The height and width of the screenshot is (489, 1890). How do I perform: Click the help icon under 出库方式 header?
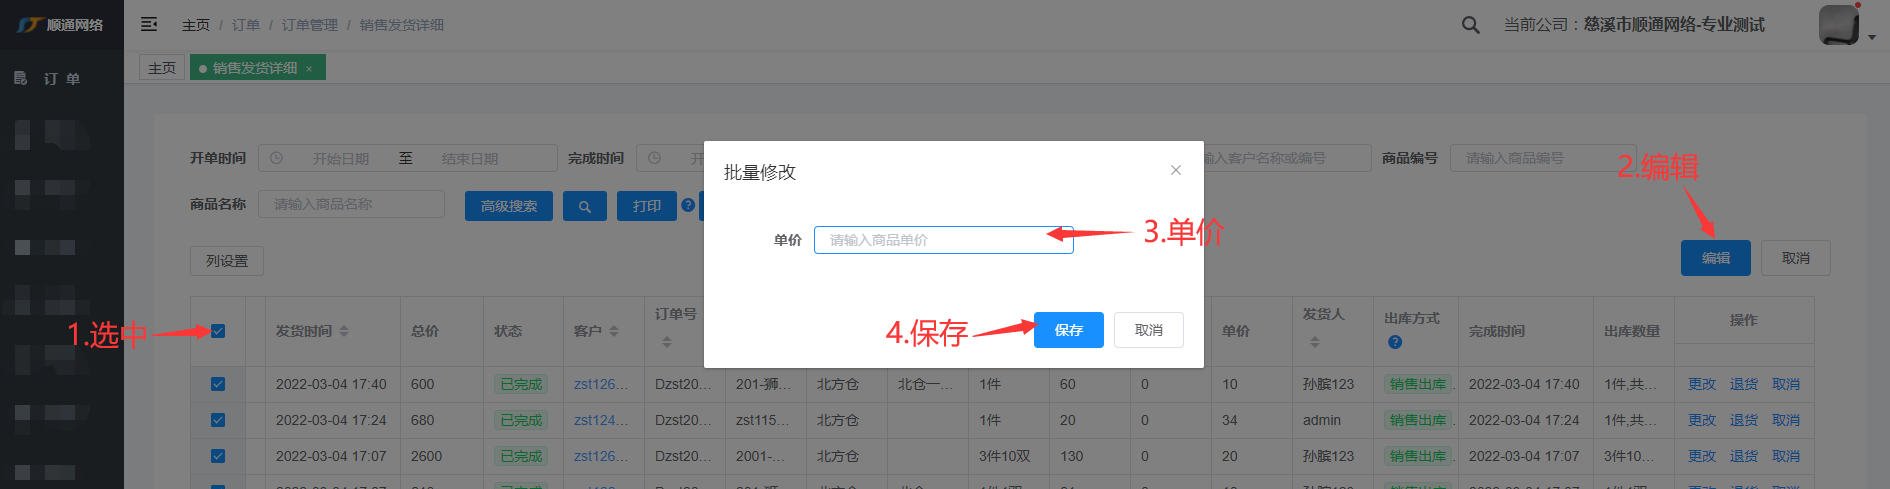(1395, 342)
